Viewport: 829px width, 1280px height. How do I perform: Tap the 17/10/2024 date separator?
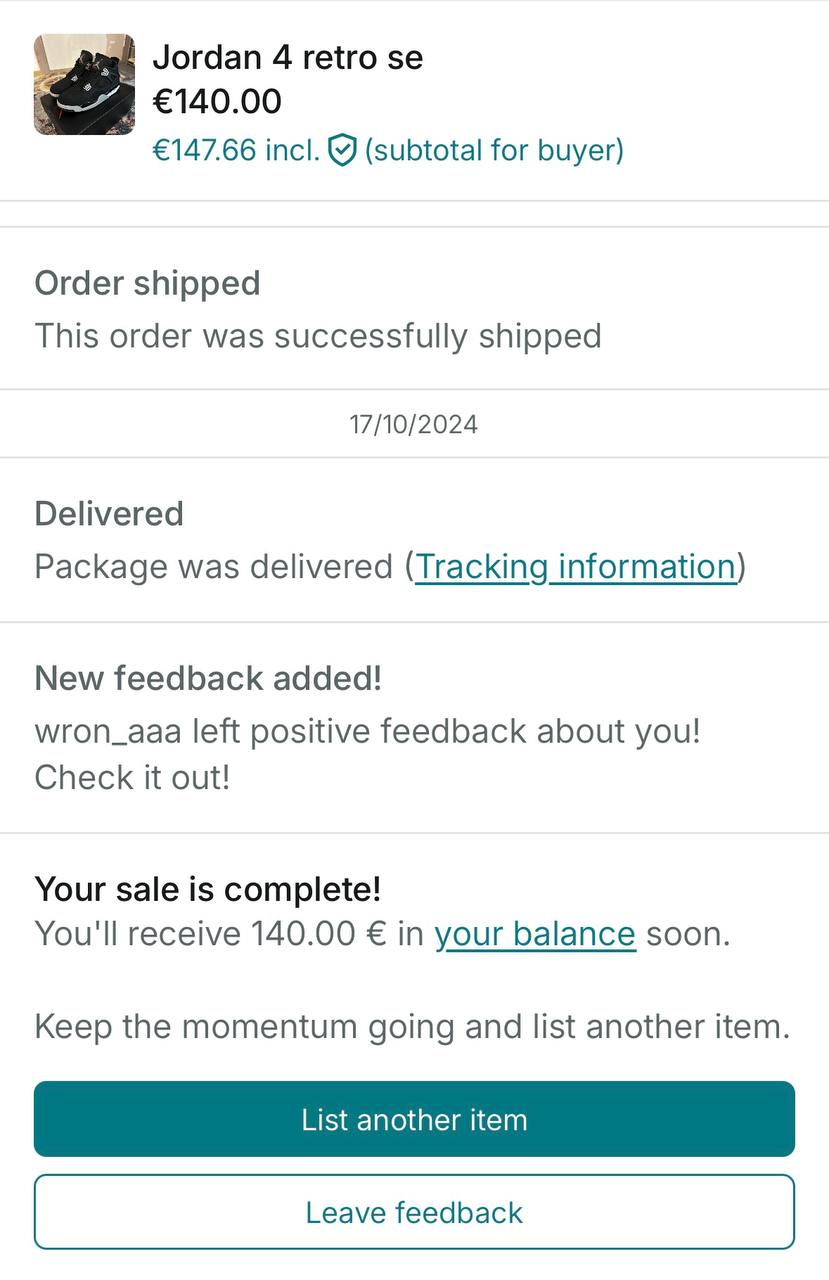point(414,424)
